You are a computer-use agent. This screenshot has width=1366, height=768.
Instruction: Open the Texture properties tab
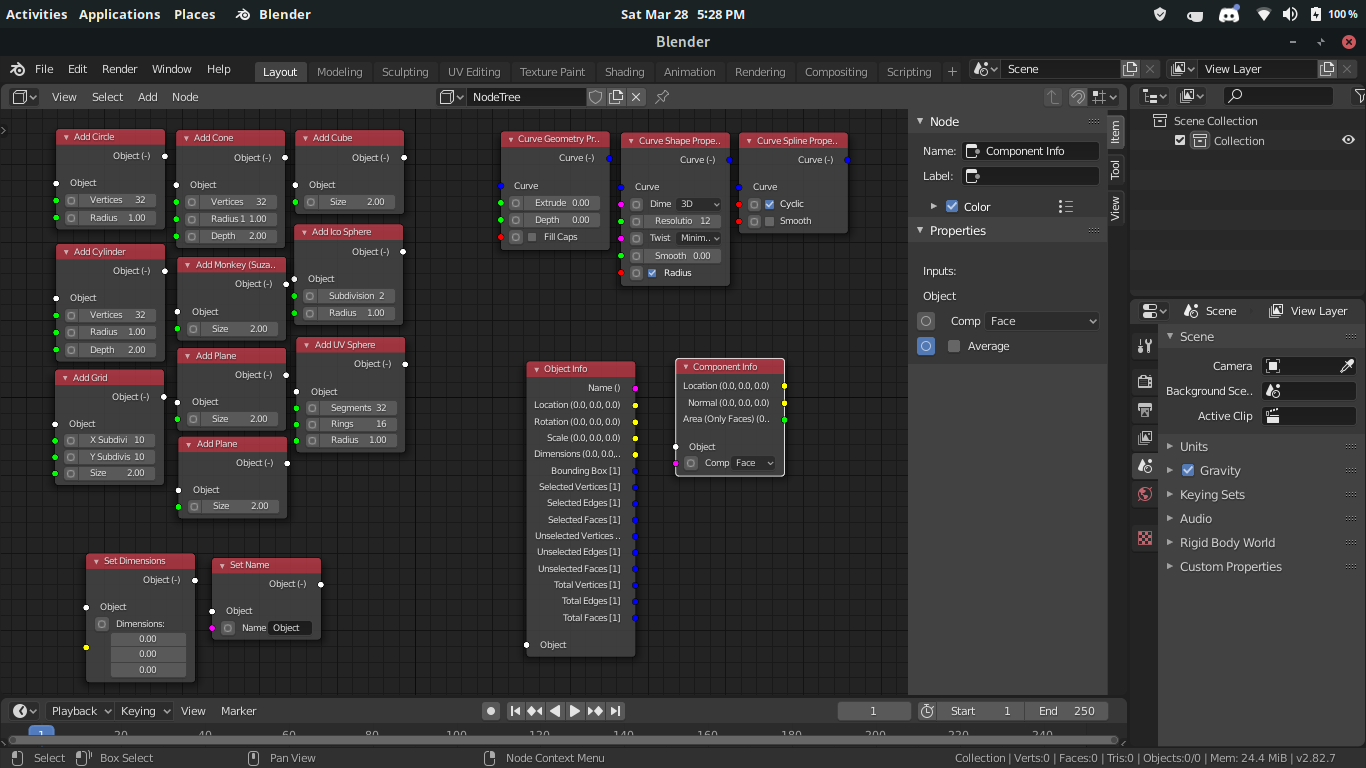(x=1145, y=538)
